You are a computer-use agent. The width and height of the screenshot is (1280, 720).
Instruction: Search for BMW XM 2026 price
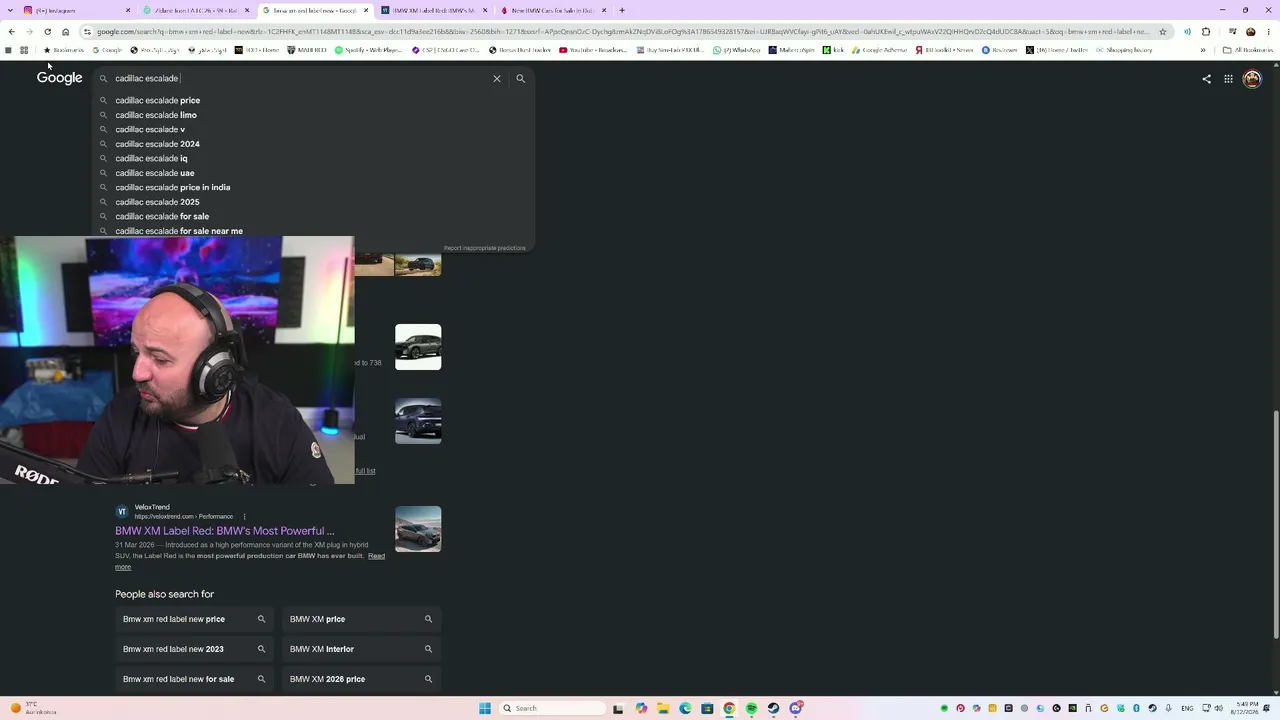[x=361, y=679]
